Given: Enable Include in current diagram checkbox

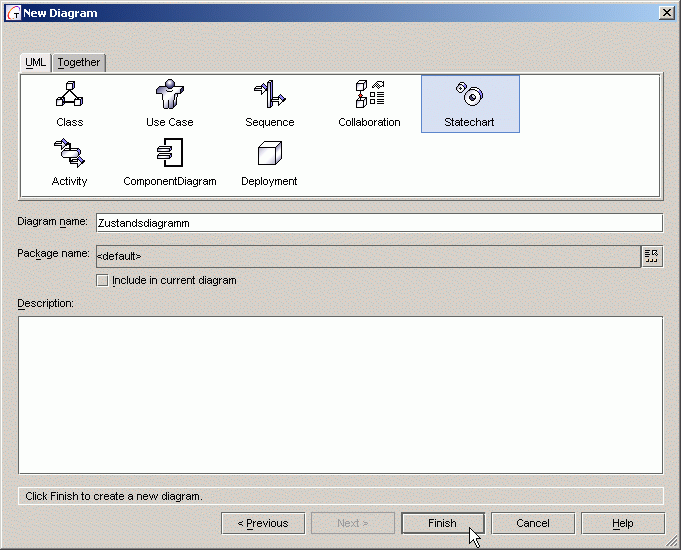Looking at the screenshot, I should point(102,281).
